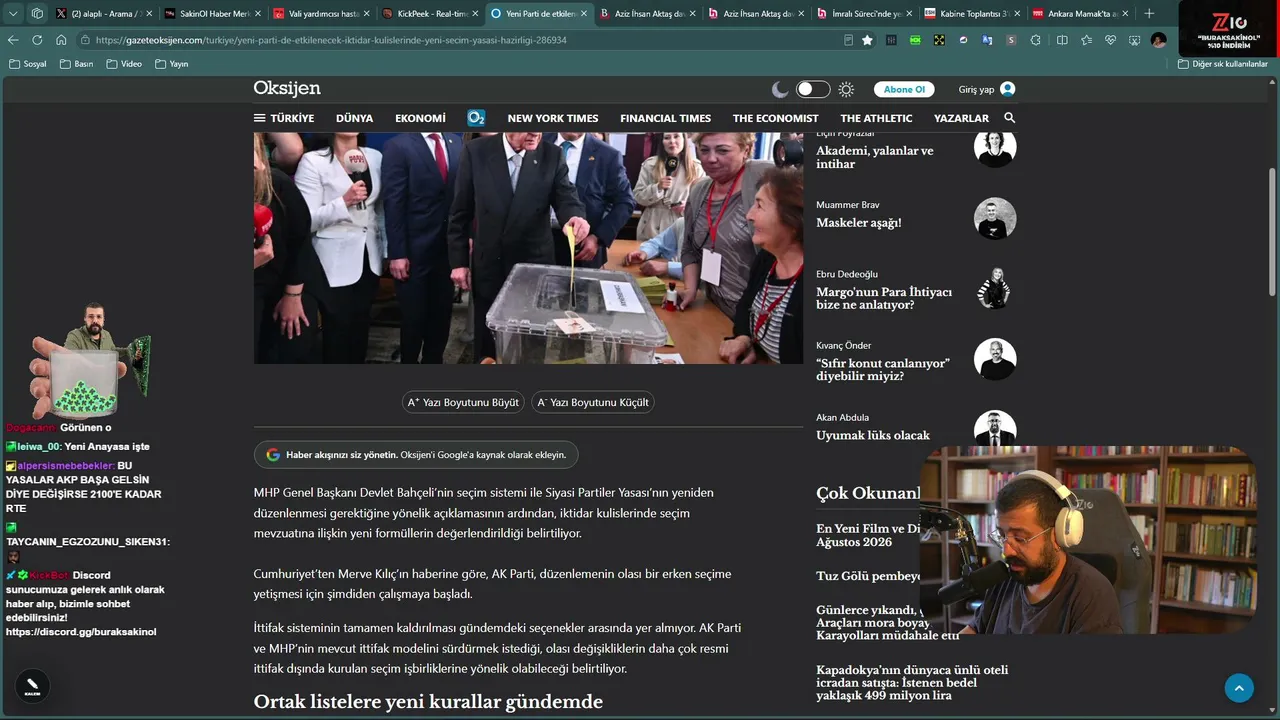Toggle the browser split screen icon
Image resolution: width=1280 pixels, height=720 pixels.
[x=1062, y=40]
